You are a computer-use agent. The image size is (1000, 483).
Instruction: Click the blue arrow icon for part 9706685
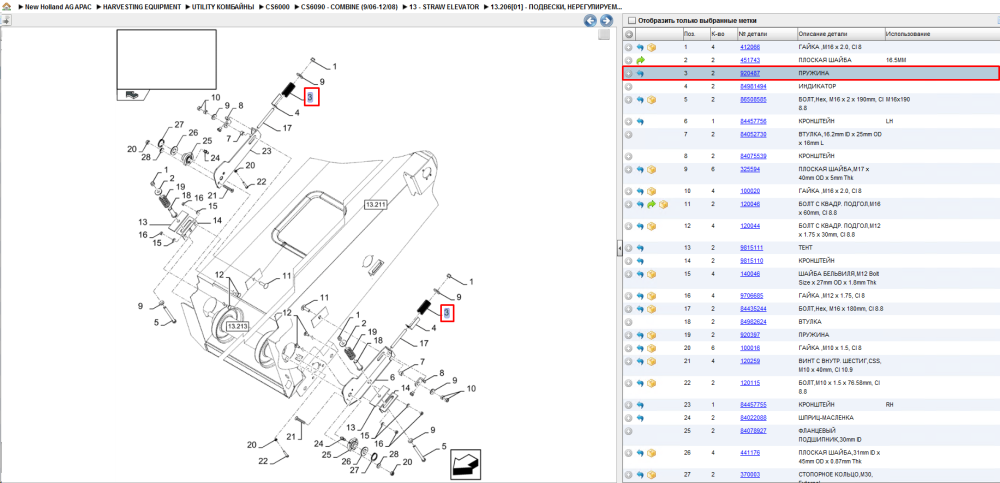pos(640,296)
